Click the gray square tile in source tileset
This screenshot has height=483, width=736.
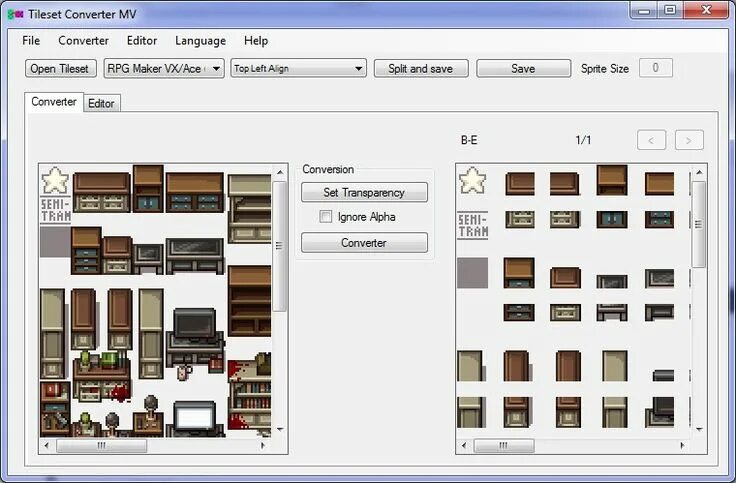pos(55,242)
